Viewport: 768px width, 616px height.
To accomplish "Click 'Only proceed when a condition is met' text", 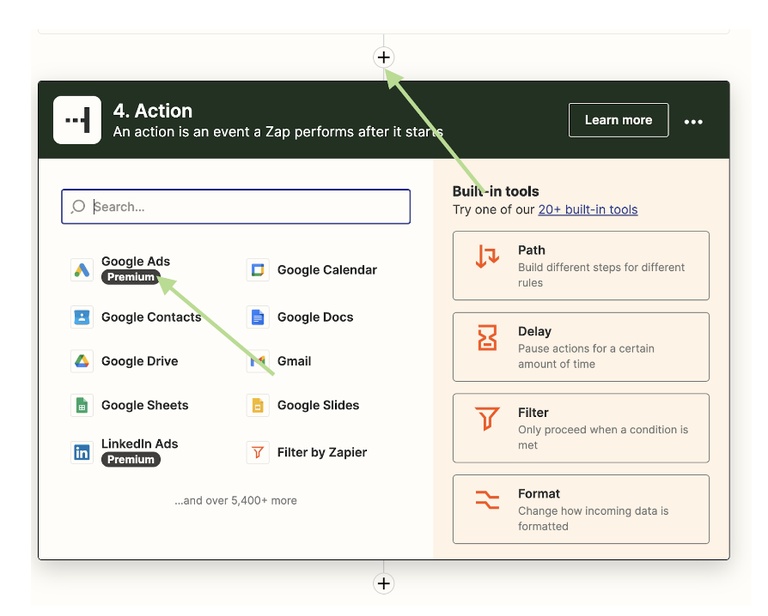I will (603, 437).
